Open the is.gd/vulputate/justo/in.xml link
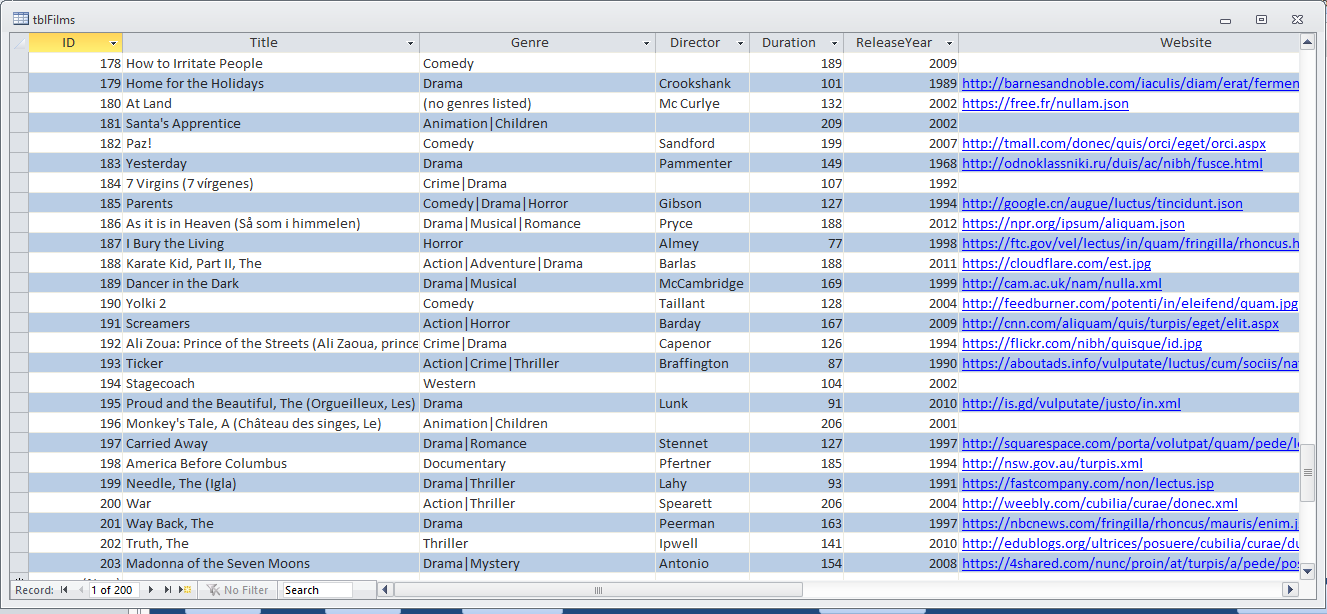The width and height of the screenshot is (1327, 614). tap(1071, 403)
